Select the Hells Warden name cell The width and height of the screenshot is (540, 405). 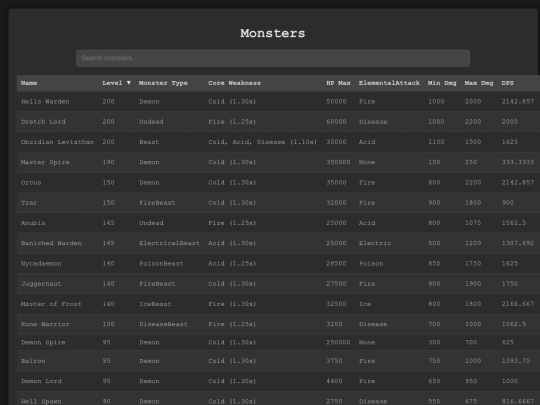tap(45, 102)
